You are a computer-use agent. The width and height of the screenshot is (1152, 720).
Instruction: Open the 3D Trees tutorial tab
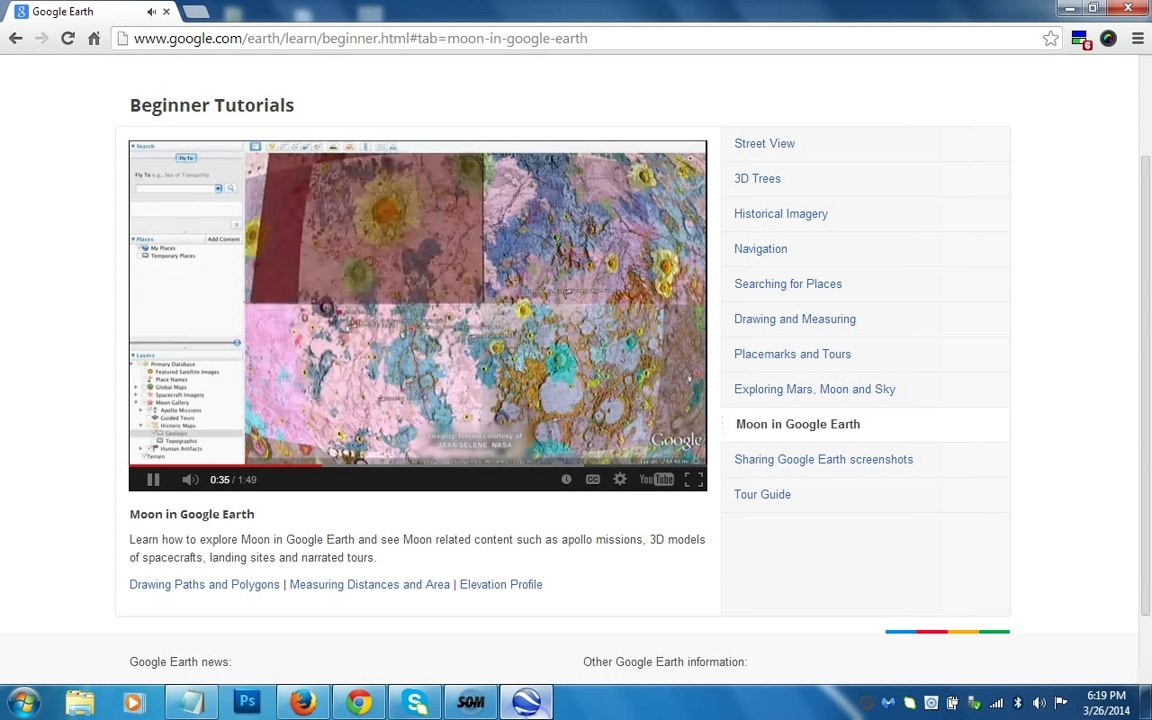(x=865, y=179)
